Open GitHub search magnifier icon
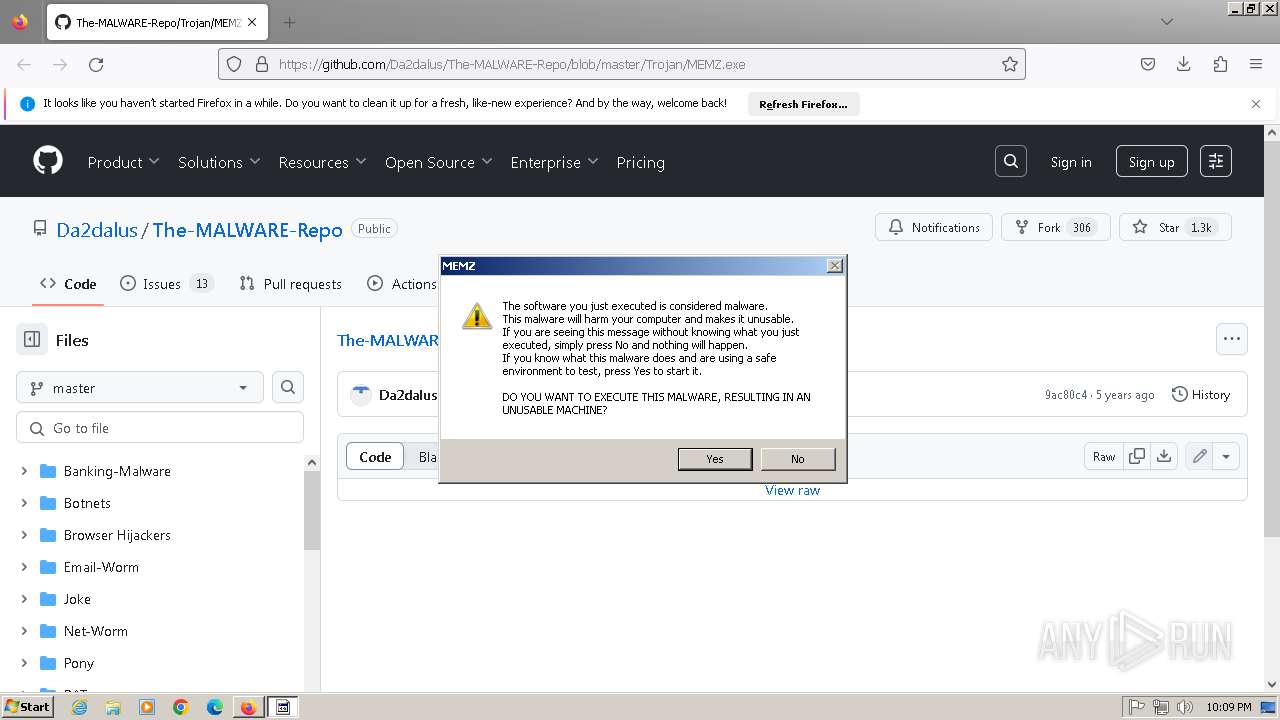 click(1011, 161)
